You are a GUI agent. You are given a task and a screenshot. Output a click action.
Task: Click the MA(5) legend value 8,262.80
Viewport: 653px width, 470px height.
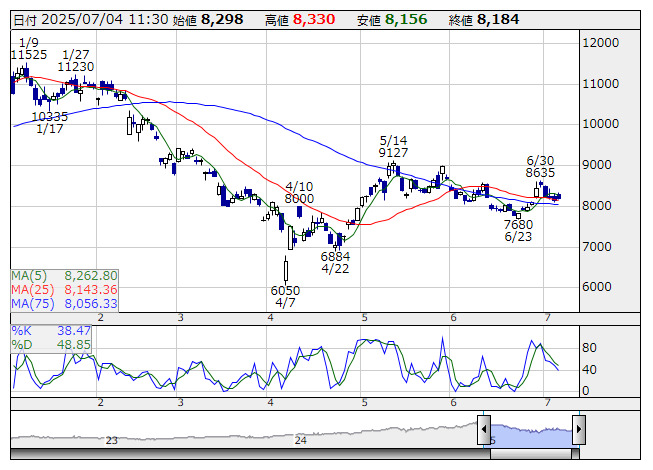91,276
